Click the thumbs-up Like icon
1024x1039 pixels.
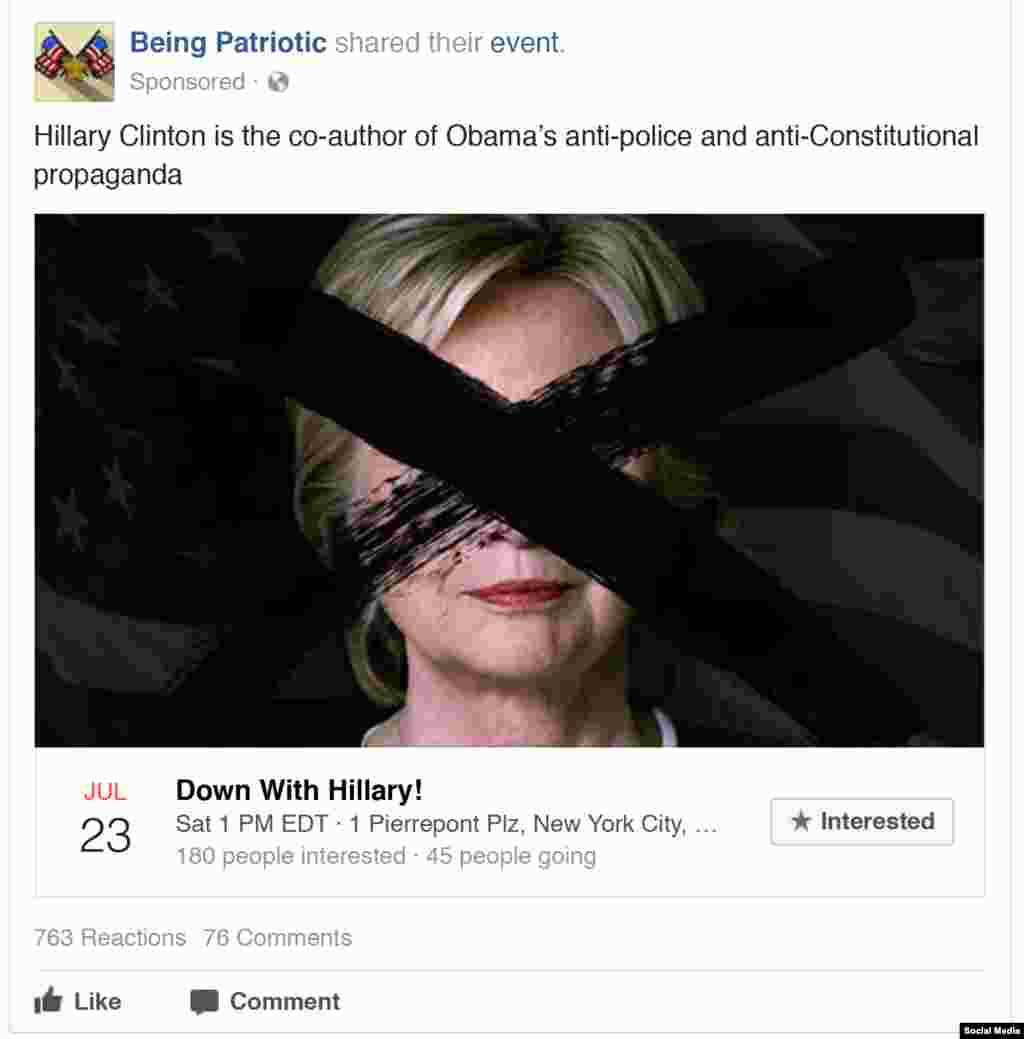point(48,1000)
